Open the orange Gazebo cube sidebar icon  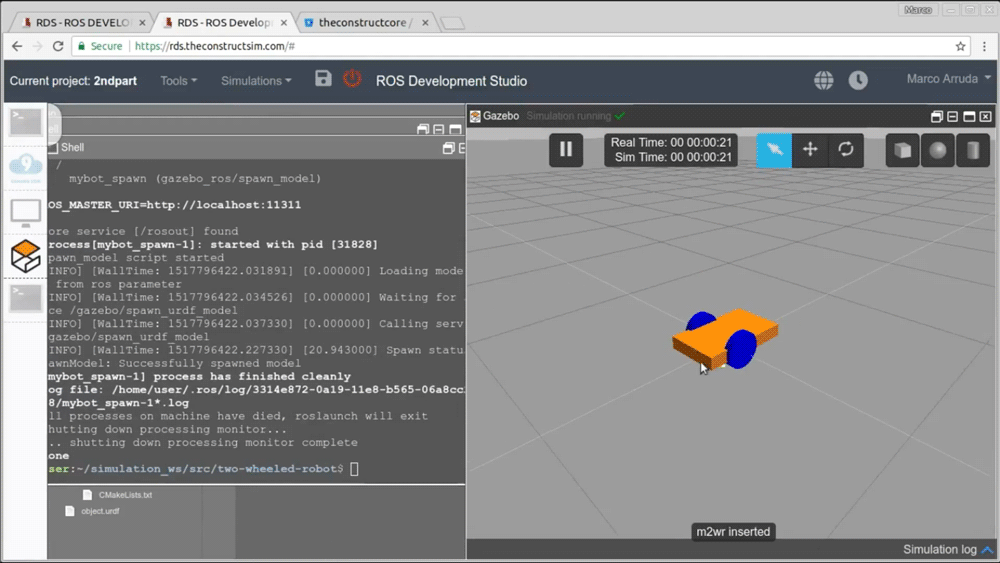tap(26, 256)
